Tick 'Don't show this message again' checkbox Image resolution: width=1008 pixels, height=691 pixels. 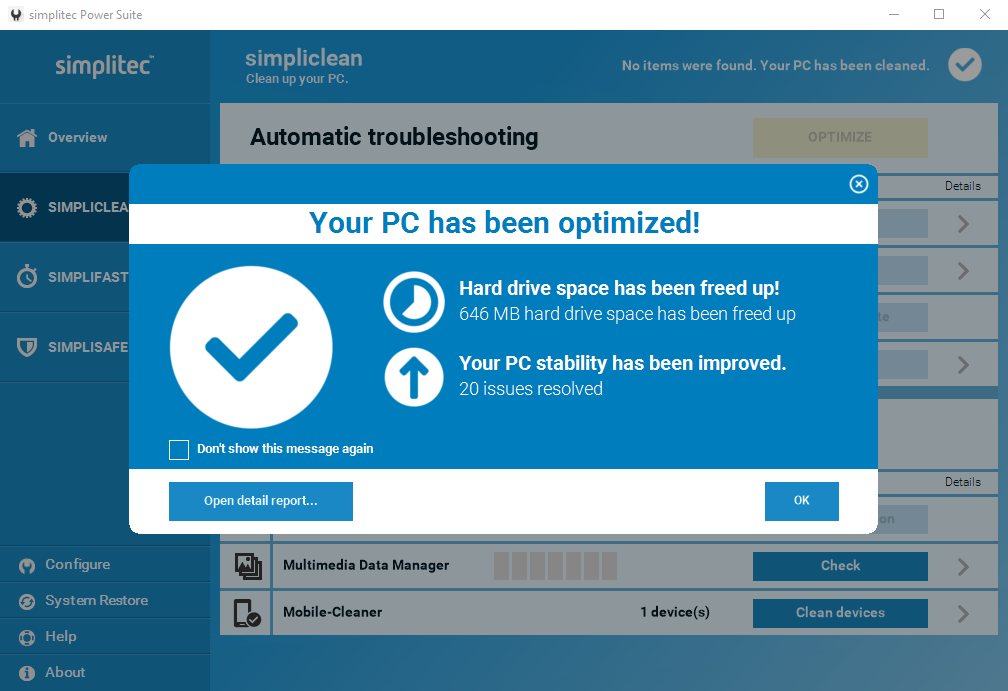click(x=179, y=449)
